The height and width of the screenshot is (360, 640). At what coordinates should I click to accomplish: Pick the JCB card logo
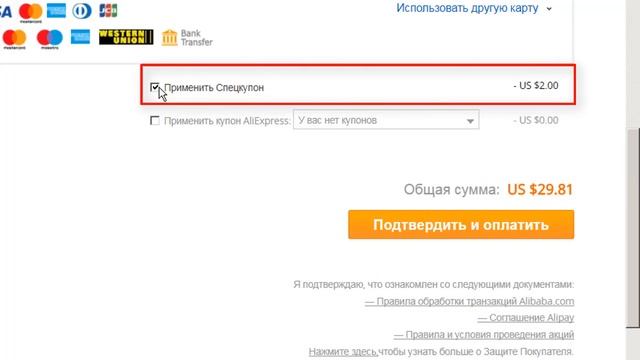[108, 10]
